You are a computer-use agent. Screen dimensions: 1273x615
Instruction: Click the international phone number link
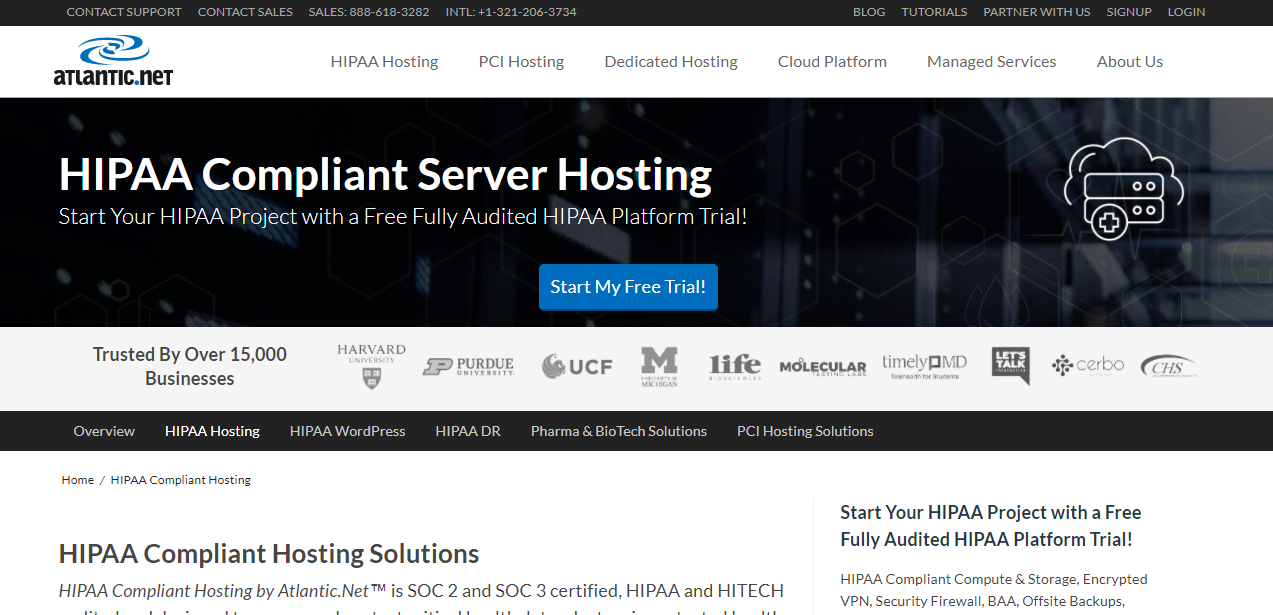click(x=511, y=12)
